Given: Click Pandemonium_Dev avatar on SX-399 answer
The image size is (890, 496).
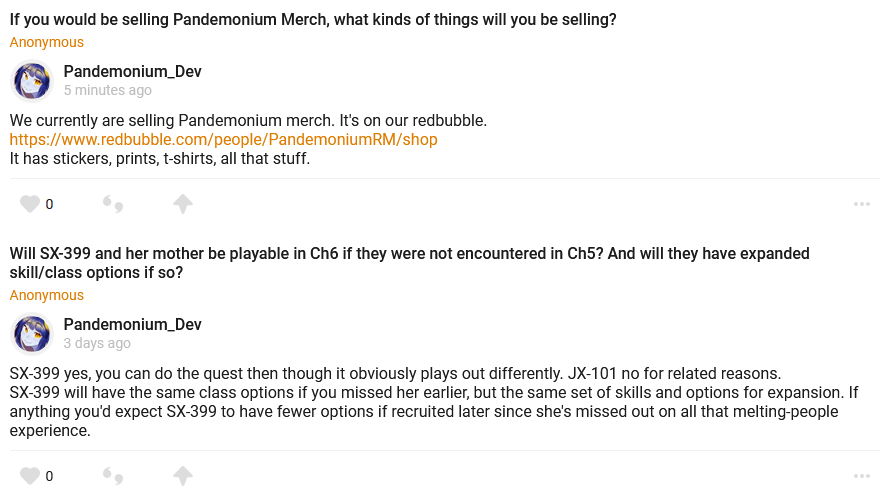Looking at the screenshot, I should (x=32, y=334).
